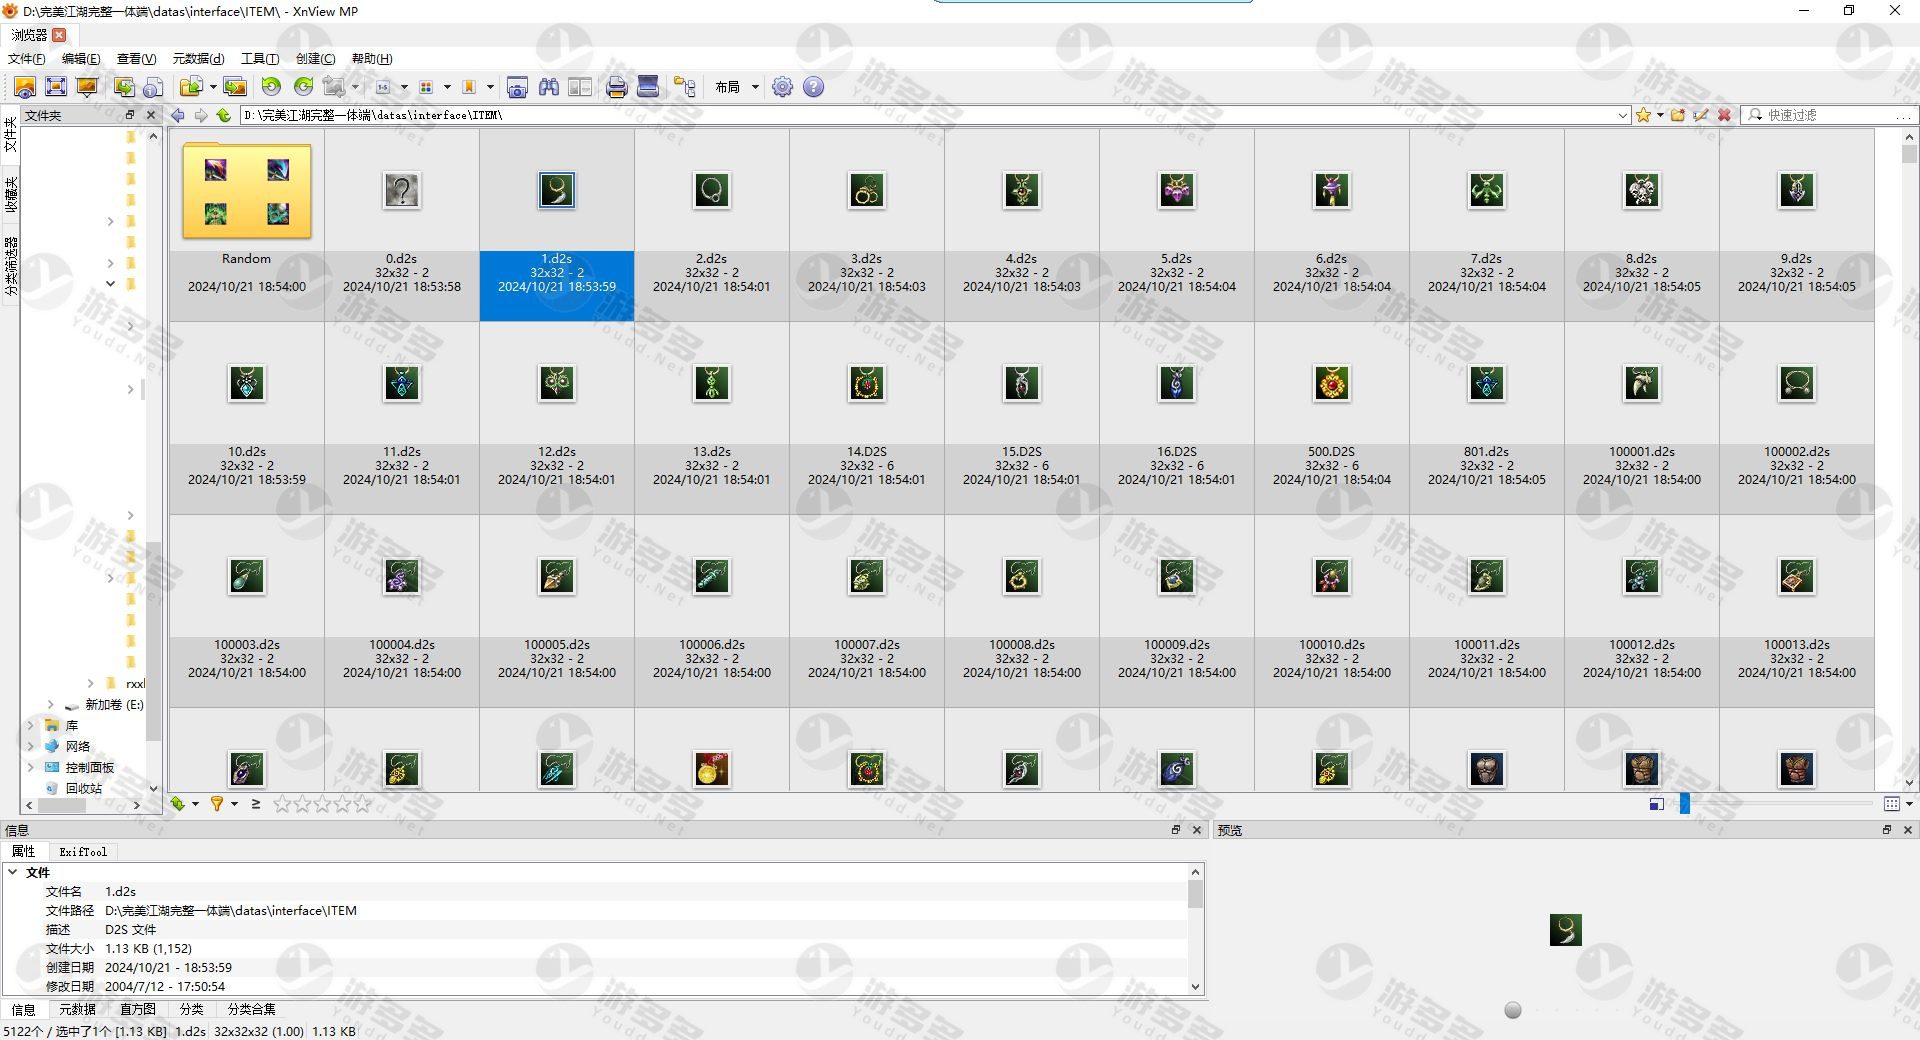Go back with blue left arrow
Viewport: 1920px width, 1040px height.
click(178, 115)
